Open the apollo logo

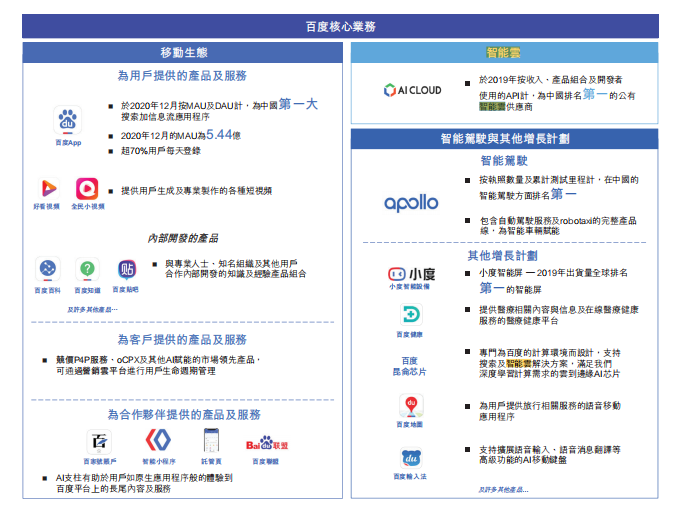click(411, 203)
